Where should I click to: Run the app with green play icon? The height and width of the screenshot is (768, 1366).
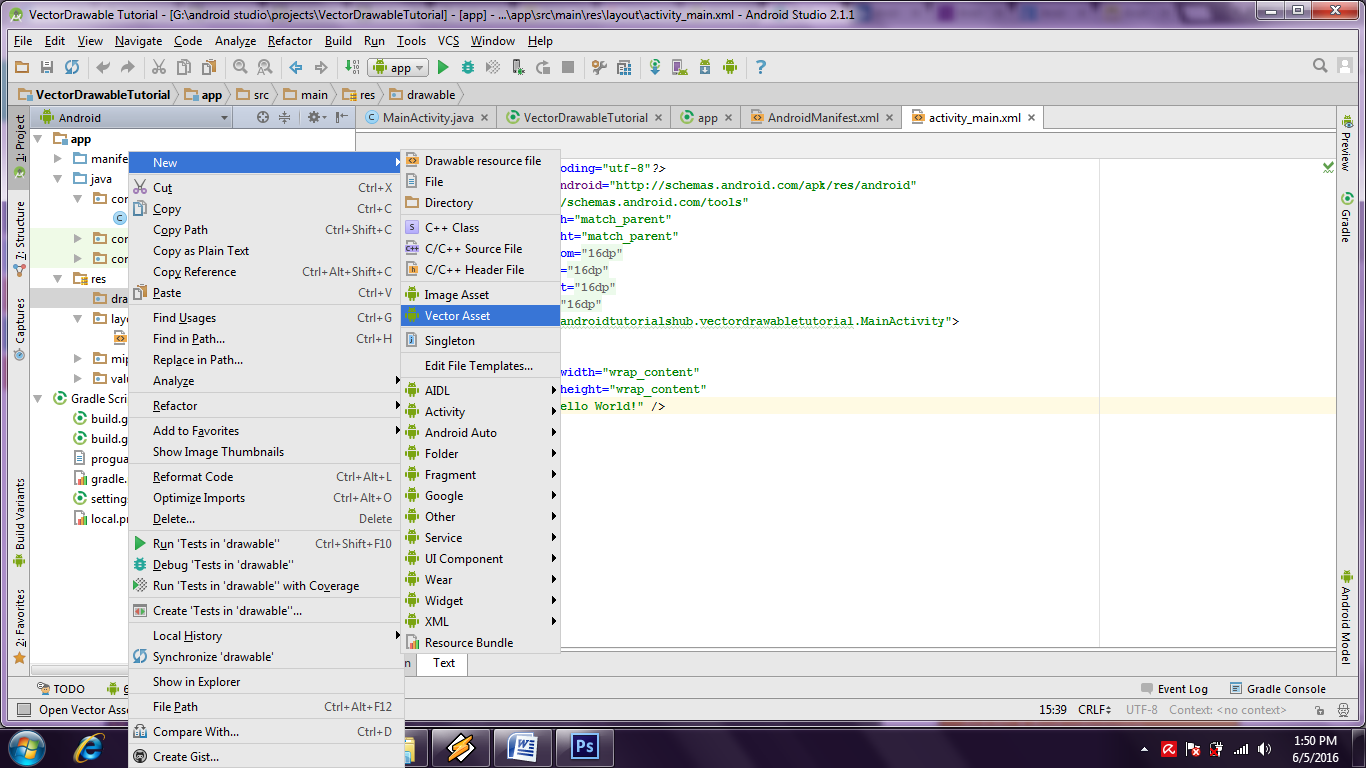click(x=443, y=67)
